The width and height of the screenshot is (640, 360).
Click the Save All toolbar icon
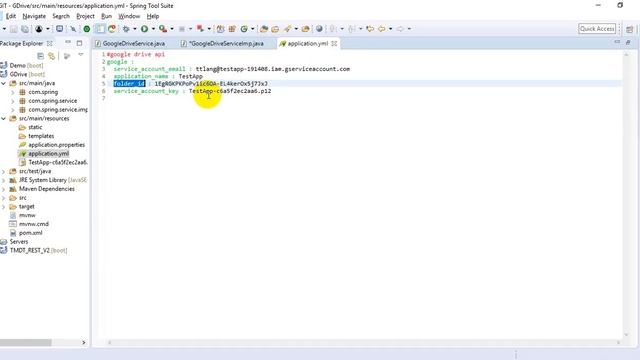point(25,29)
